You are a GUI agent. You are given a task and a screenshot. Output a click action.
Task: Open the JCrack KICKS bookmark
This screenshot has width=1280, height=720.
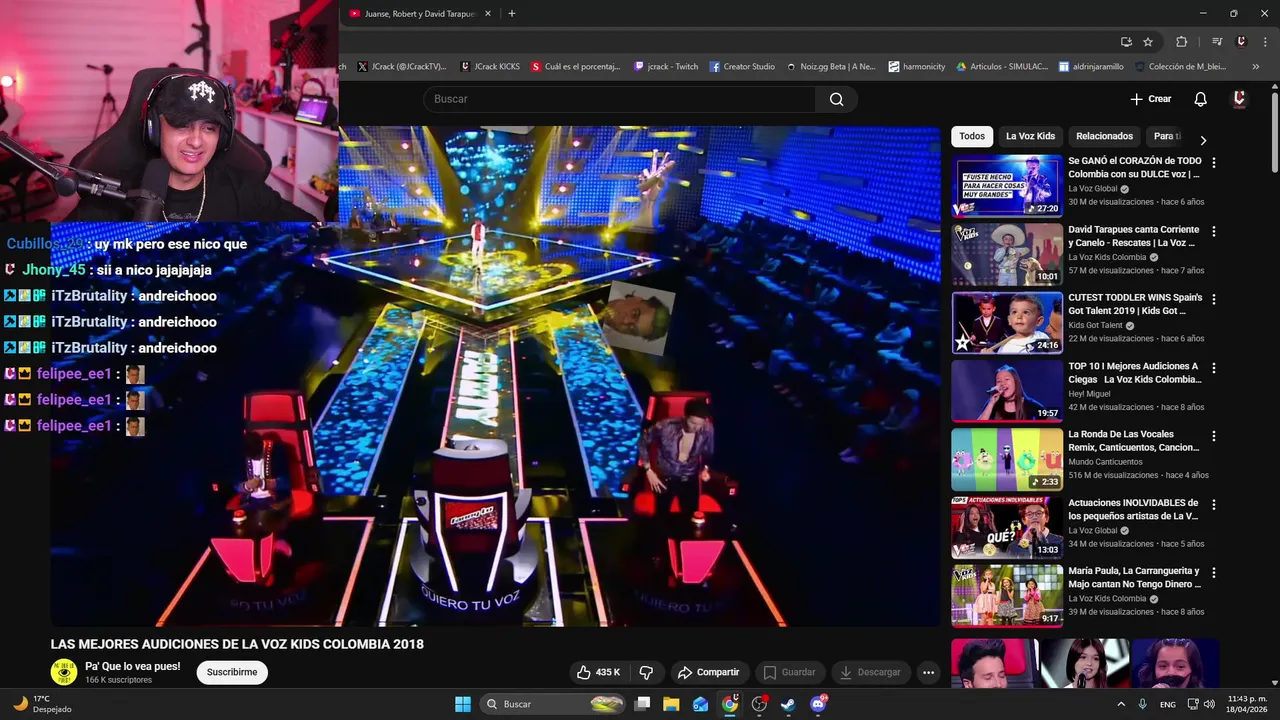(x=490, y=67)
